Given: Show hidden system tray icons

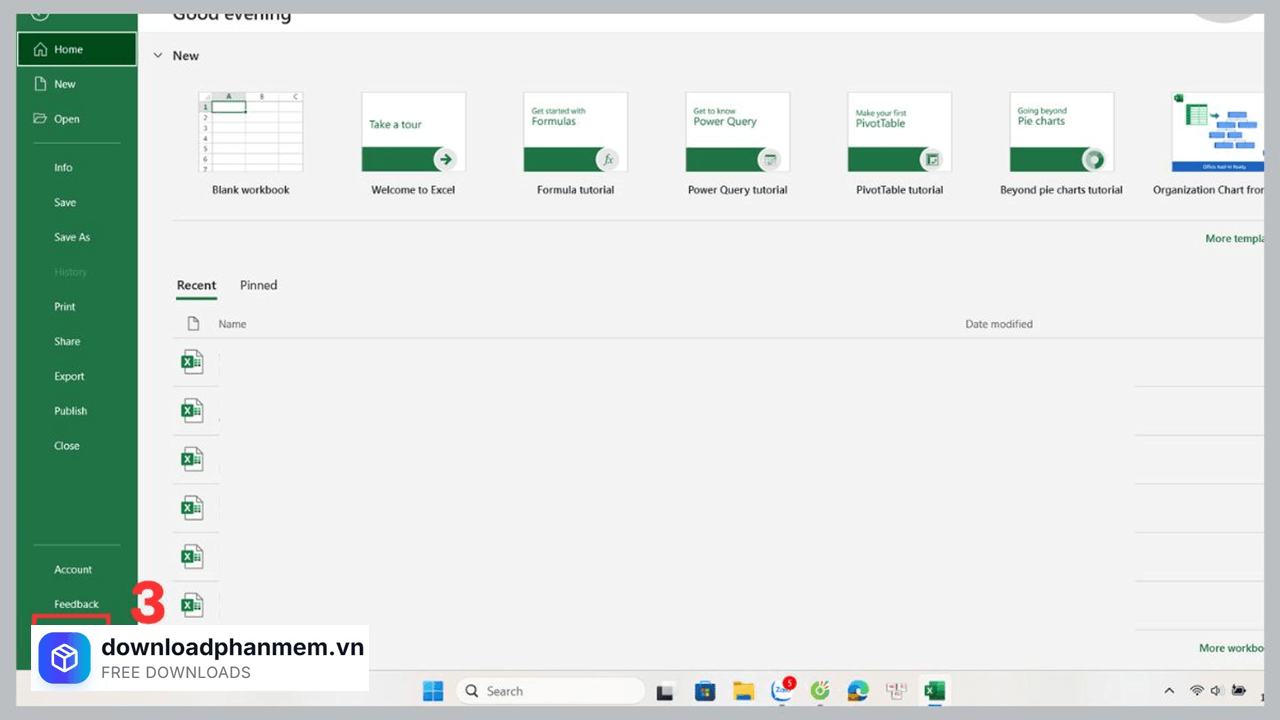Looking at the screenshot, I should [x=1169, y=691].
